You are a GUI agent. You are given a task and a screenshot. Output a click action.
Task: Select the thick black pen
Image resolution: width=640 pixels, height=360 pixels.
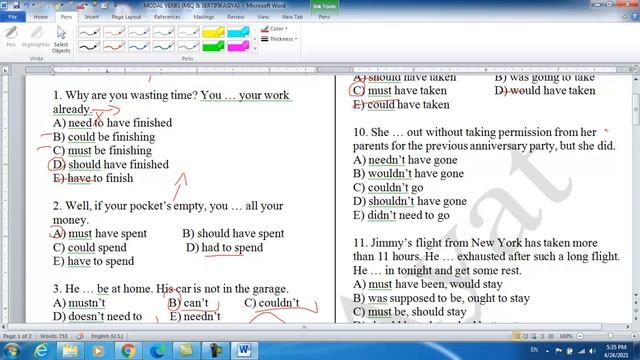point(89,46)
